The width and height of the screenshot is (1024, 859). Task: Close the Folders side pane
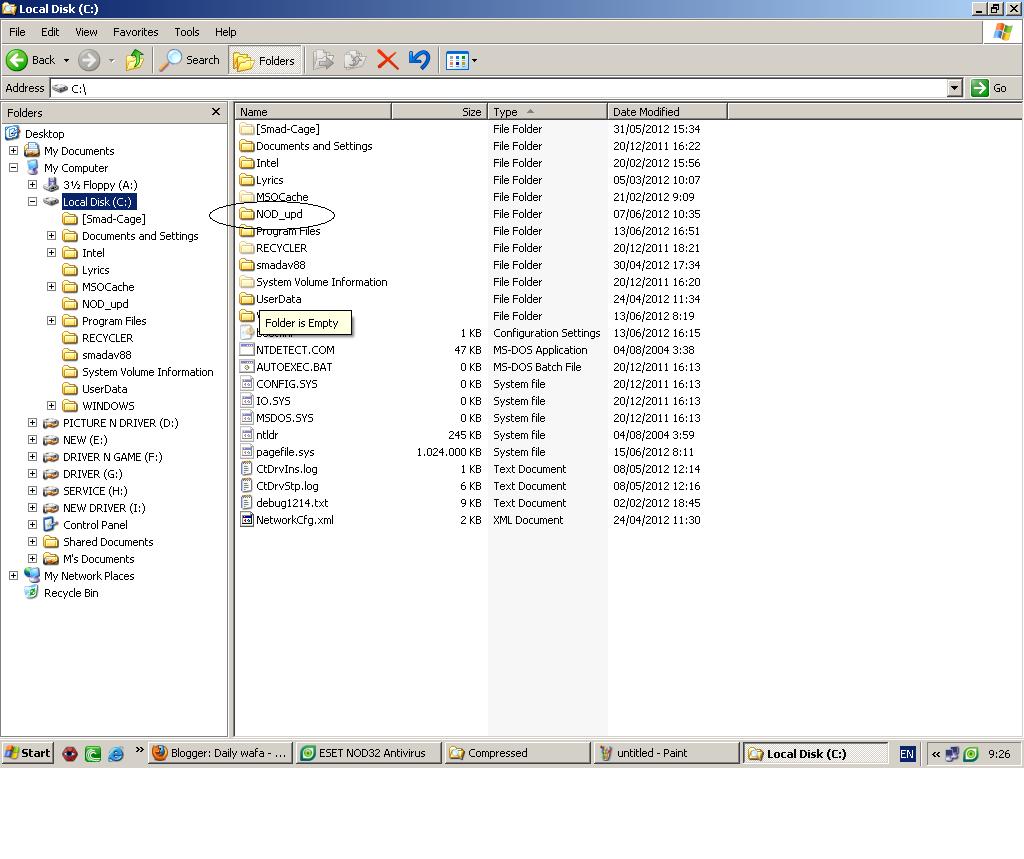pyautogui.click(x=216, y=112)
